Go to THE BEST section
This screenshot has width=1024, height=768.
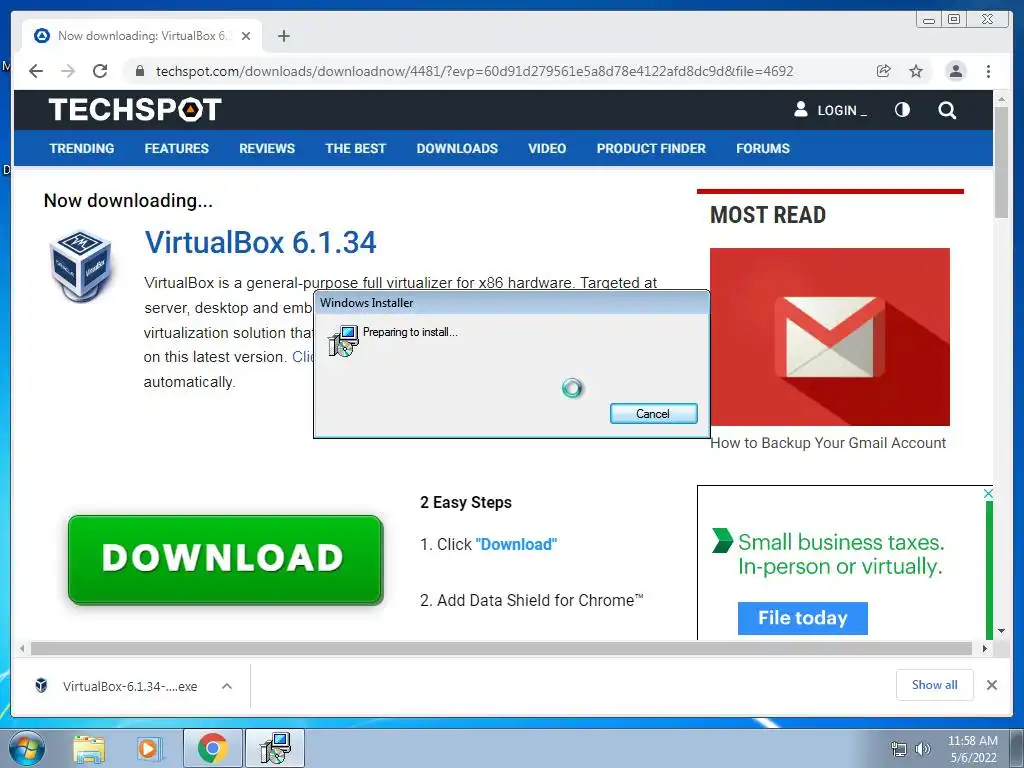356,148
